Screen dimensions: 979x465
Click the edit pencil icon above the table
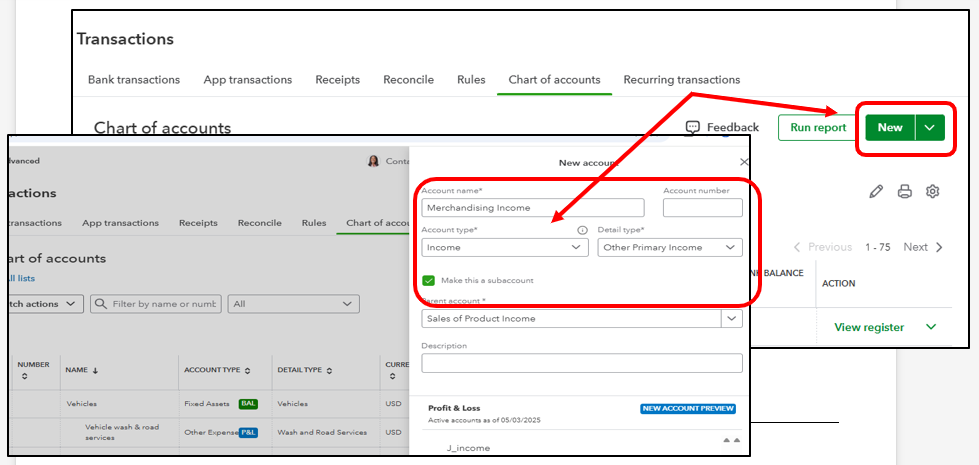pos(876,192)
